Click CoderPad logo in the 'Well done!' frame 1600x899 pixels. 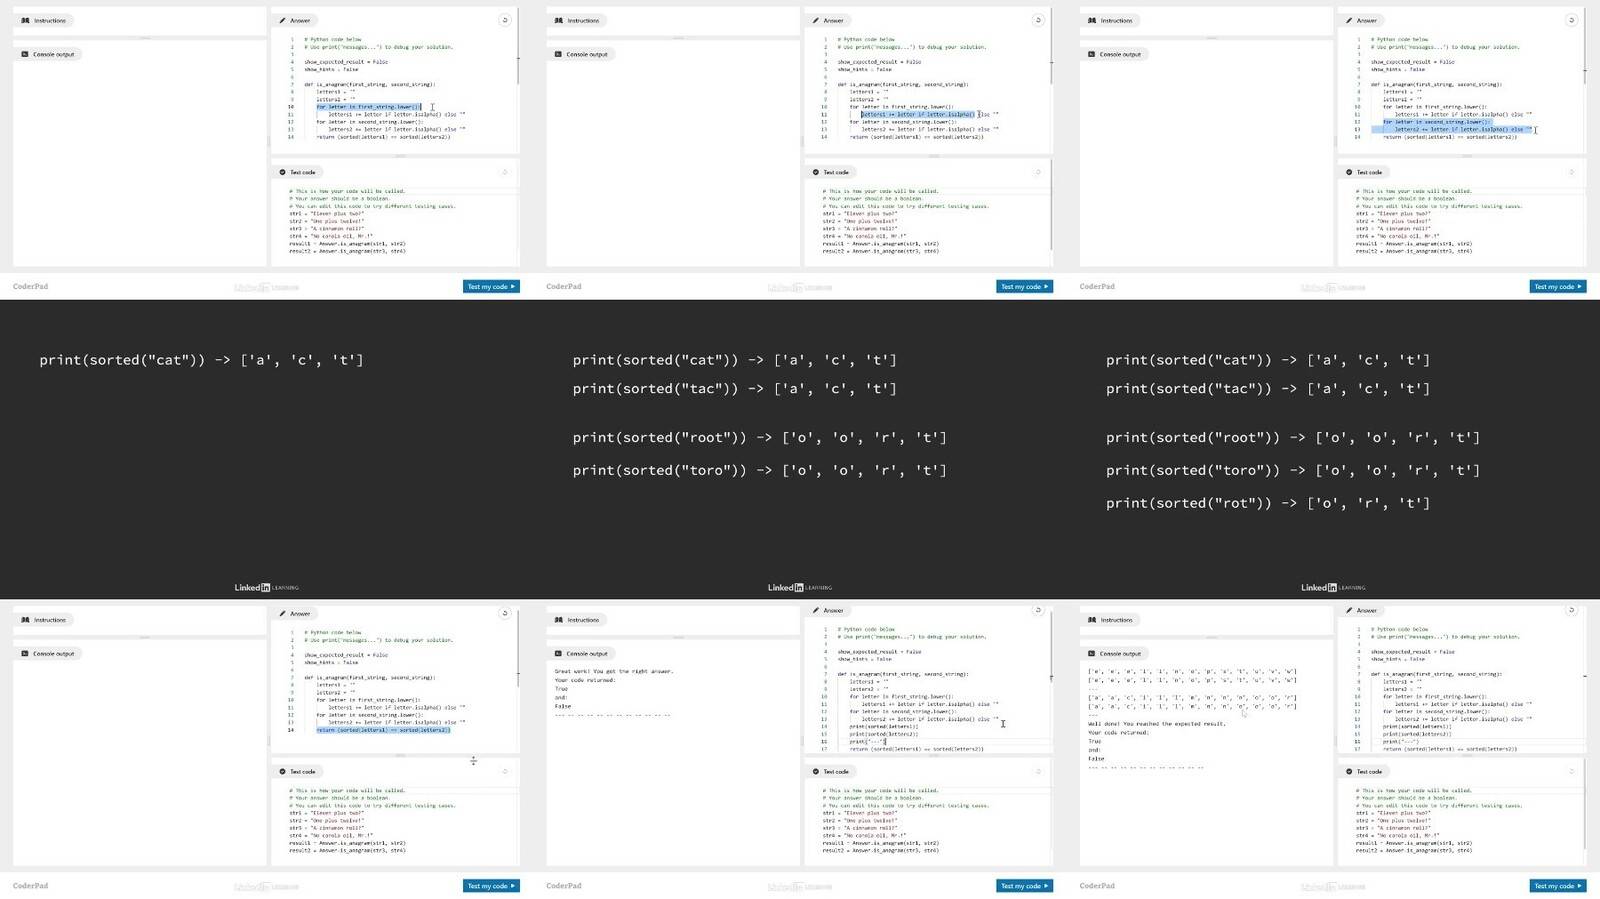point(1097,886)
